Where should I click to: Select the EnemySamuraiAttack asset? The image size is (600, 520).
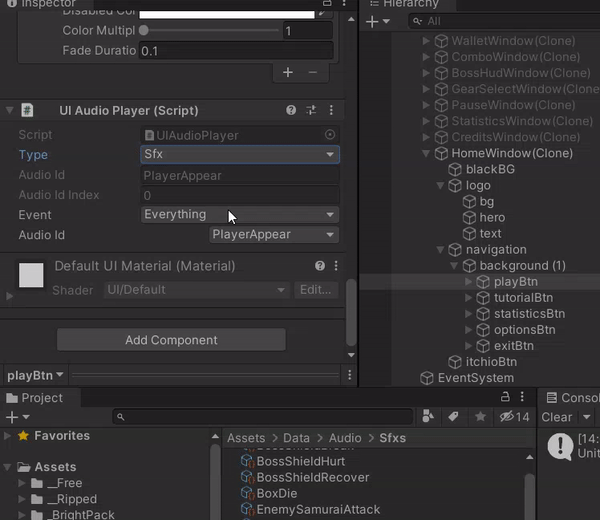311,510
